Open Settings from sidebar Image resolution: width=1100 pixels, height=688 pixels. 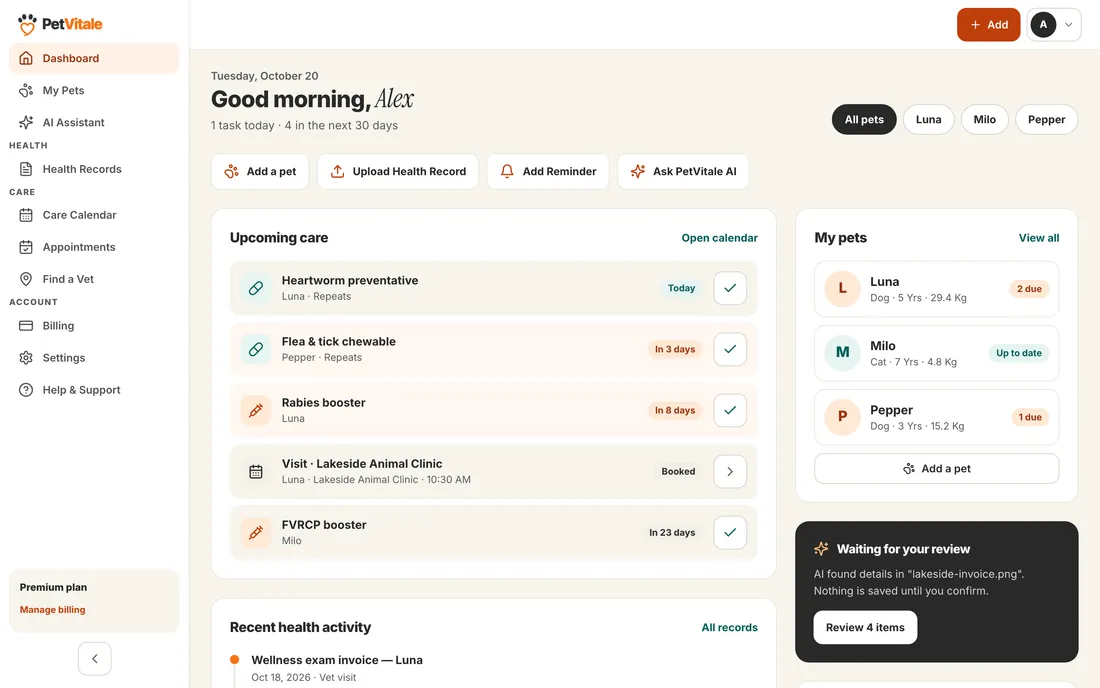point(94,358)
